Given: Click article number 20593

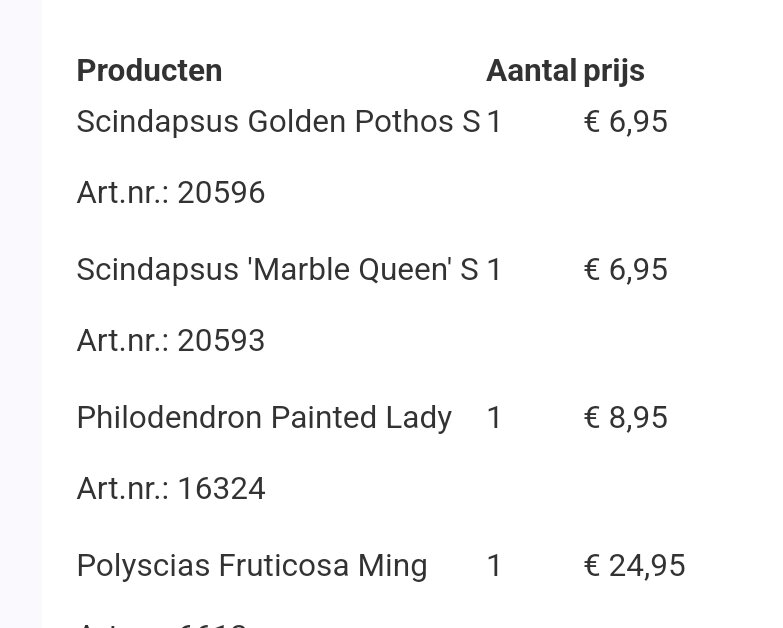Looking at the screenshot, I should pos(171,341).
